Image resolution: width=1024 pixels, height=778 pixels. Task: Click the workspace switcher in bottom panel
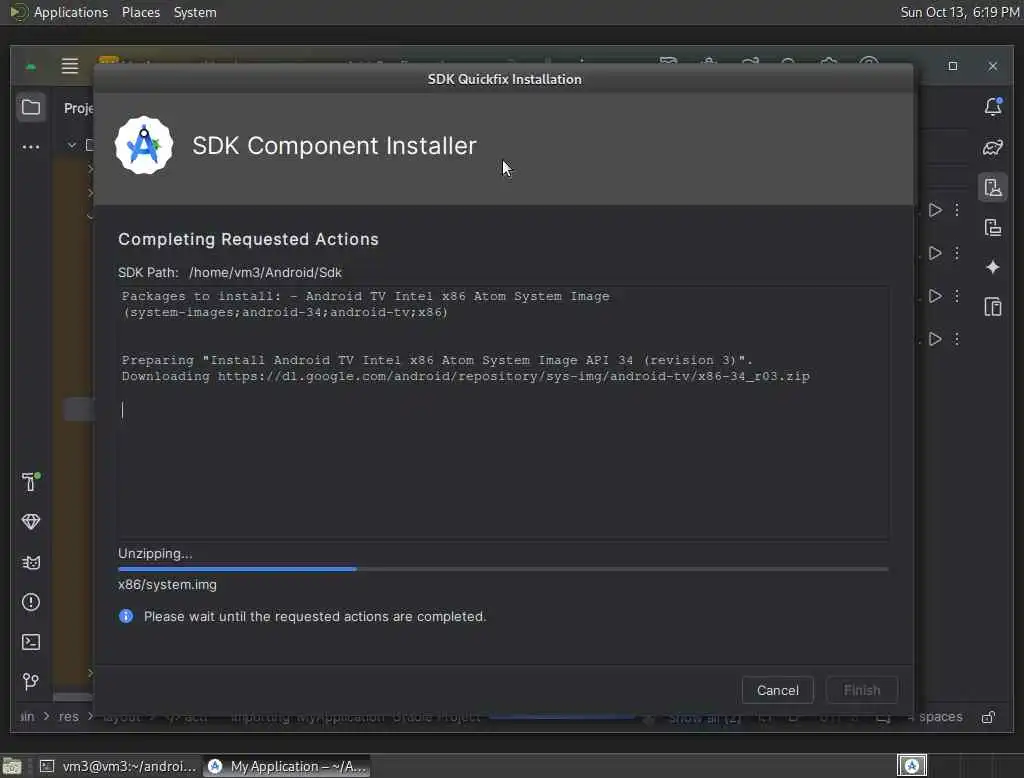tap(912, 766)
